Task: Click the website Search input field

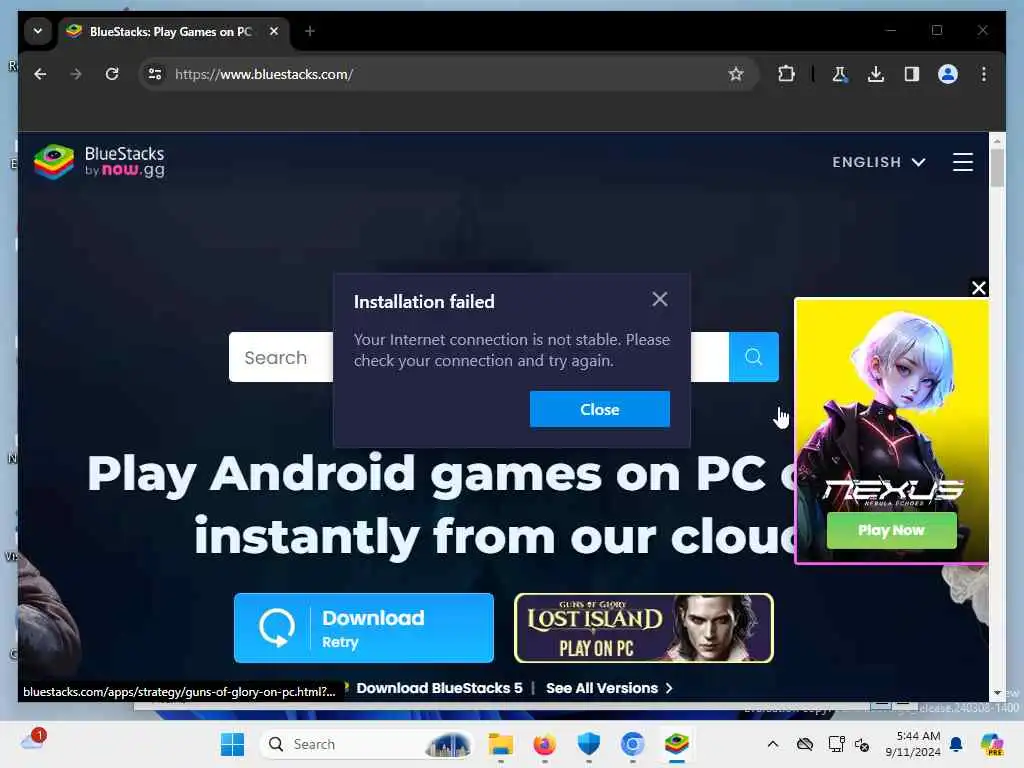Action: [281, 357]
